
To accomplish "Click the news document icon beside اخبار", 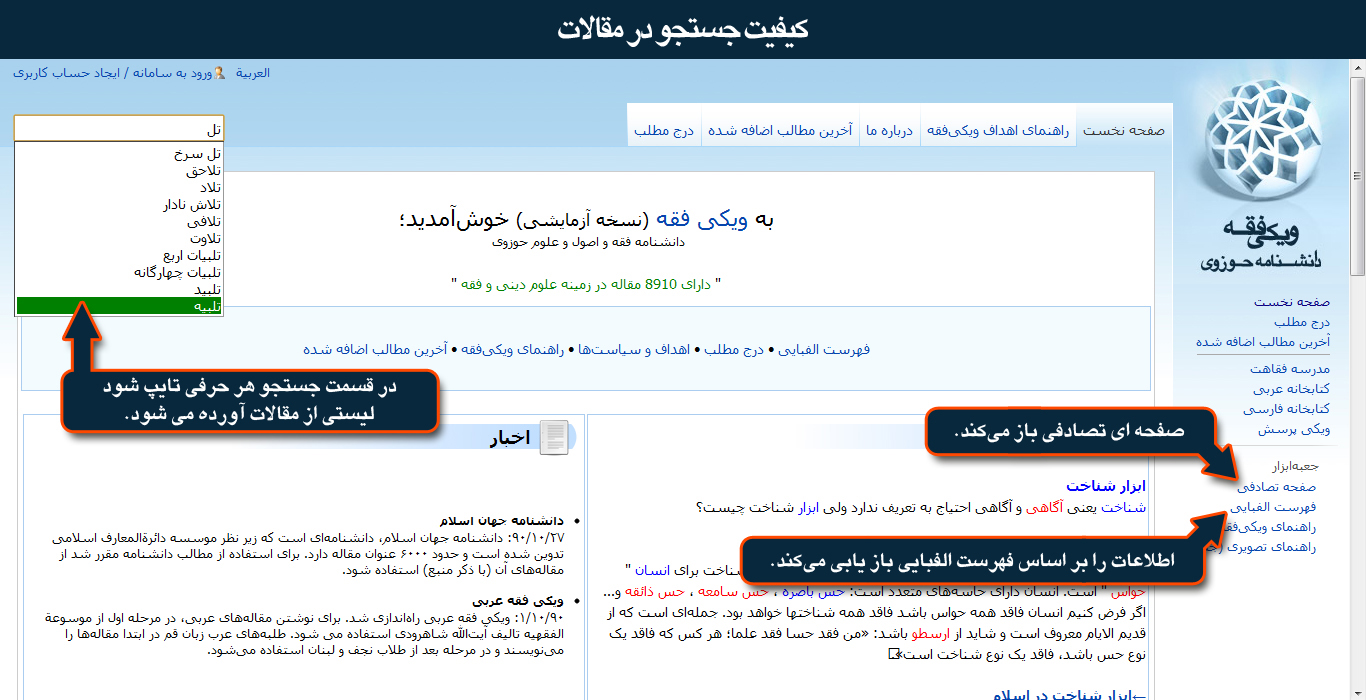I will (554, 438).
